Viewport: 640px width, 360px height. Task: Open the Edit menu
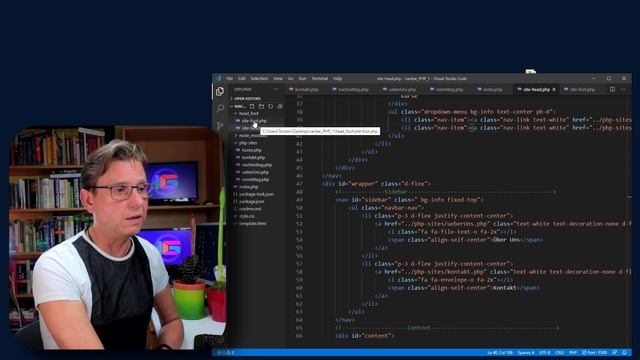point(242,78)
